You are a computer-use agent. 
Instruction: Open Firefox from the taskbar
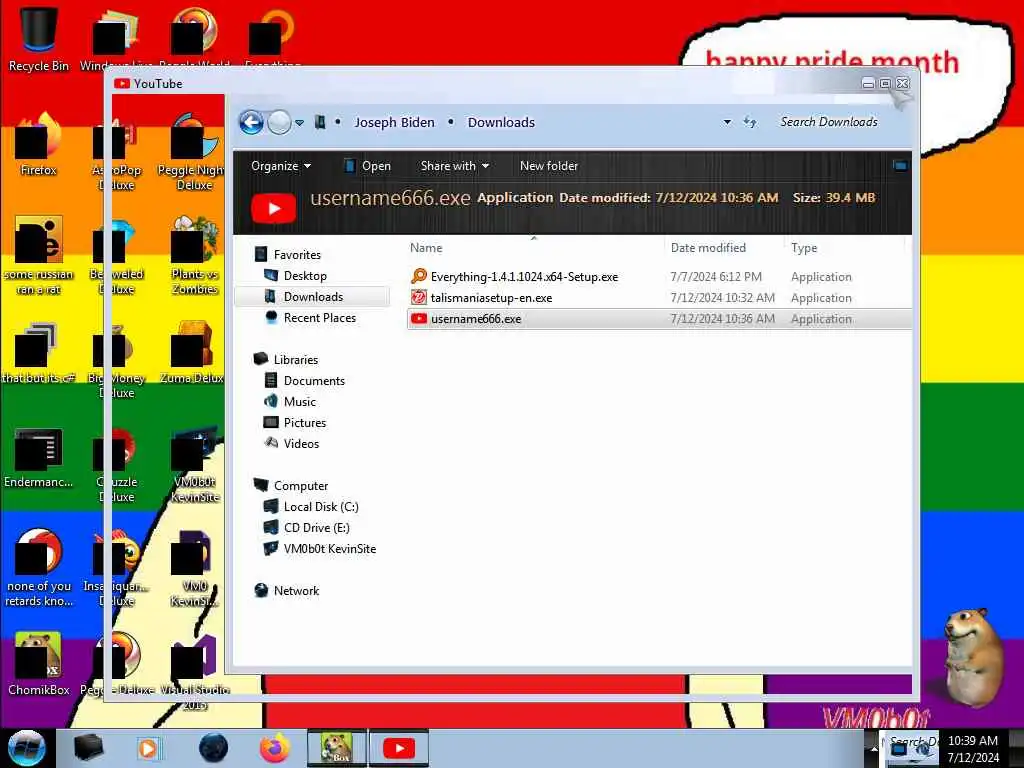[x=275, y=748]
